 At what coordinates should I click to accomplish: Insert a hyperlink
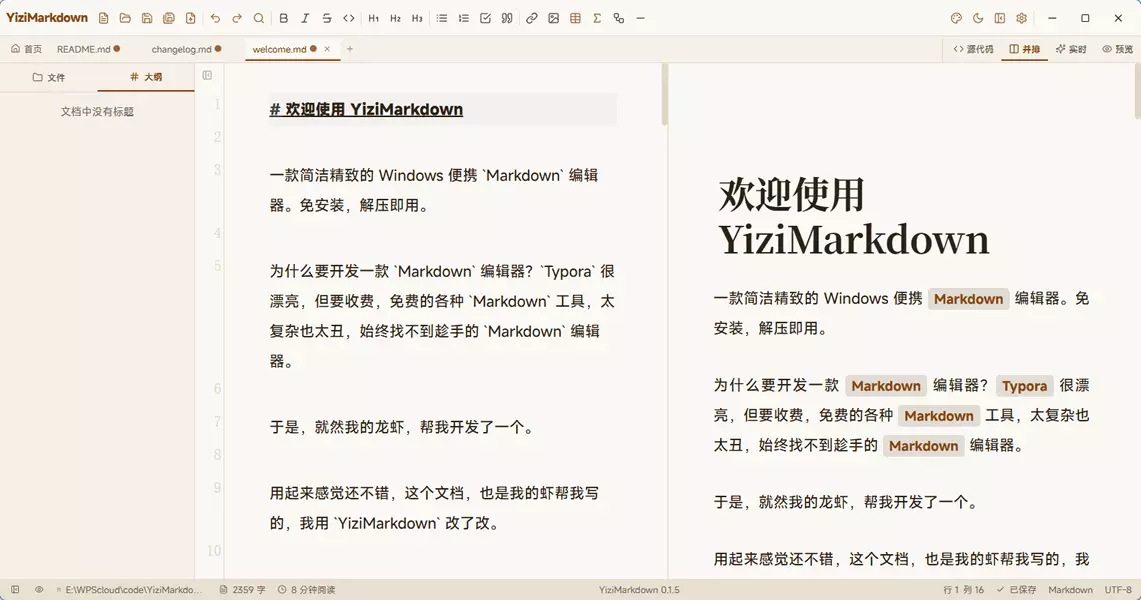(x=532, y=18)
